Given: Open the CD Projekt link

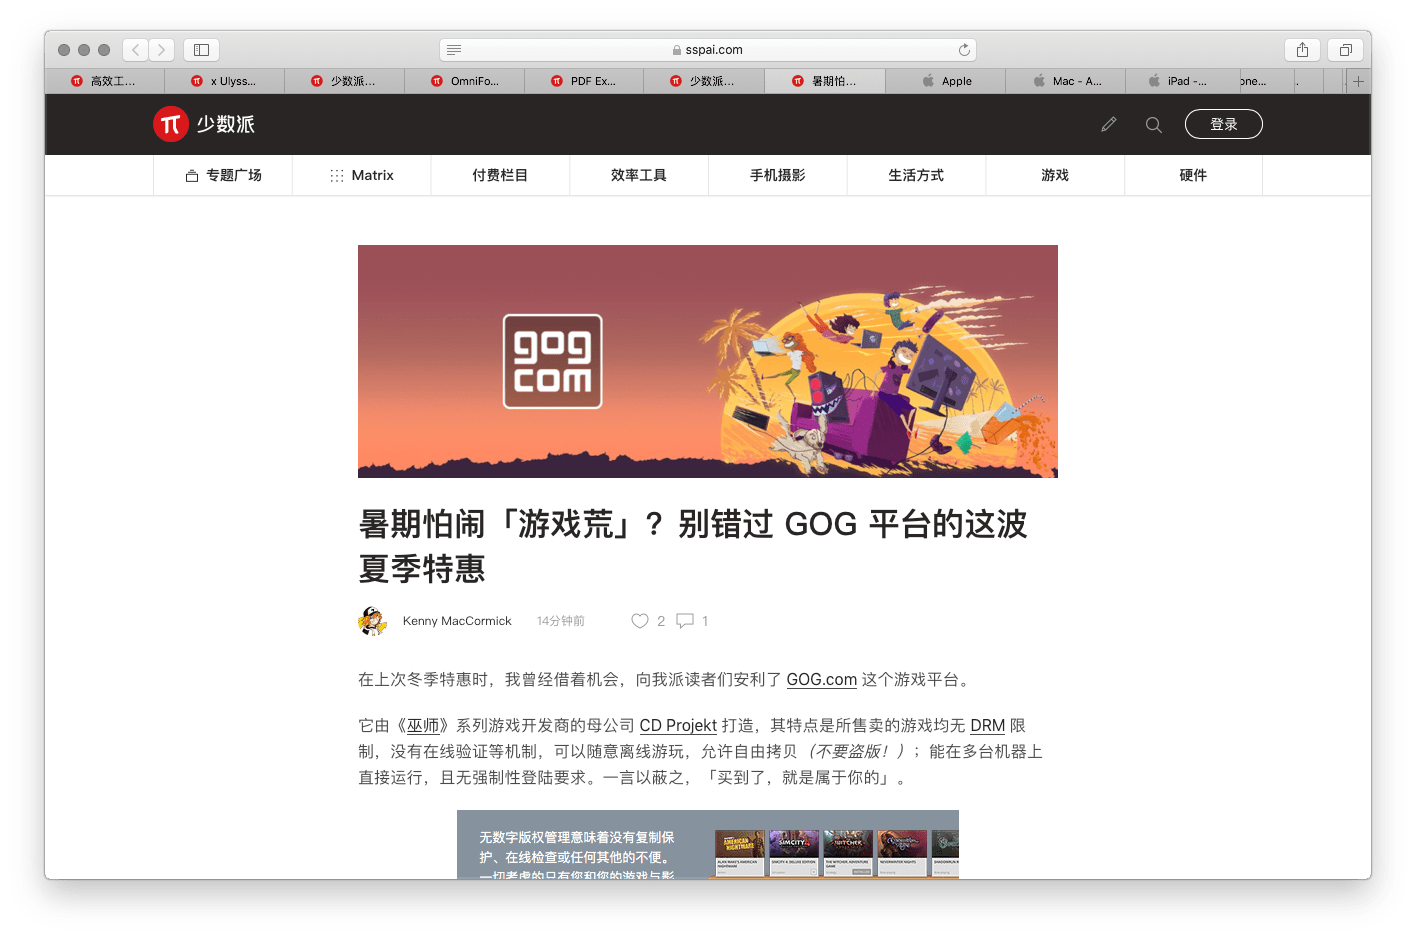Looking at the screenshot, I should pyautogui.click(x=678, y=726).
